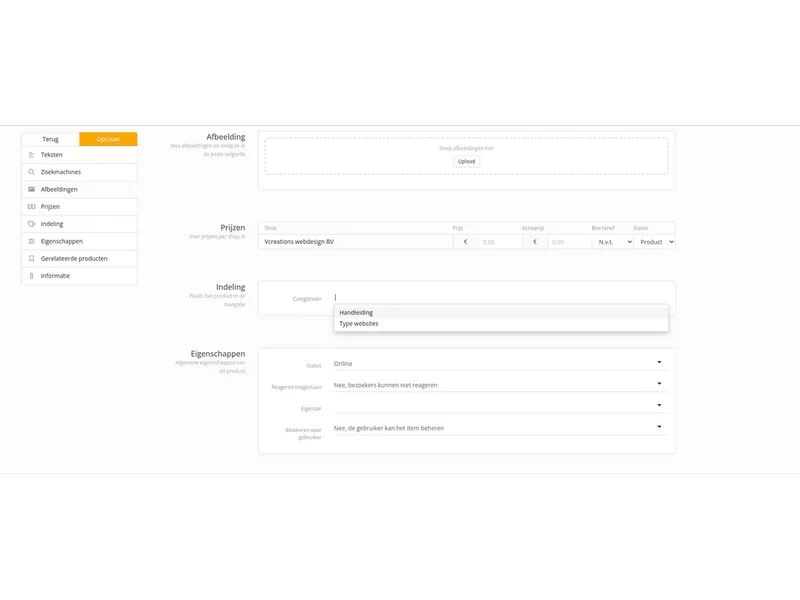Click the Prijzen money icon
The height and width of the screenshot is (600, 800).
pyautogui.click(x=31, y=207)
